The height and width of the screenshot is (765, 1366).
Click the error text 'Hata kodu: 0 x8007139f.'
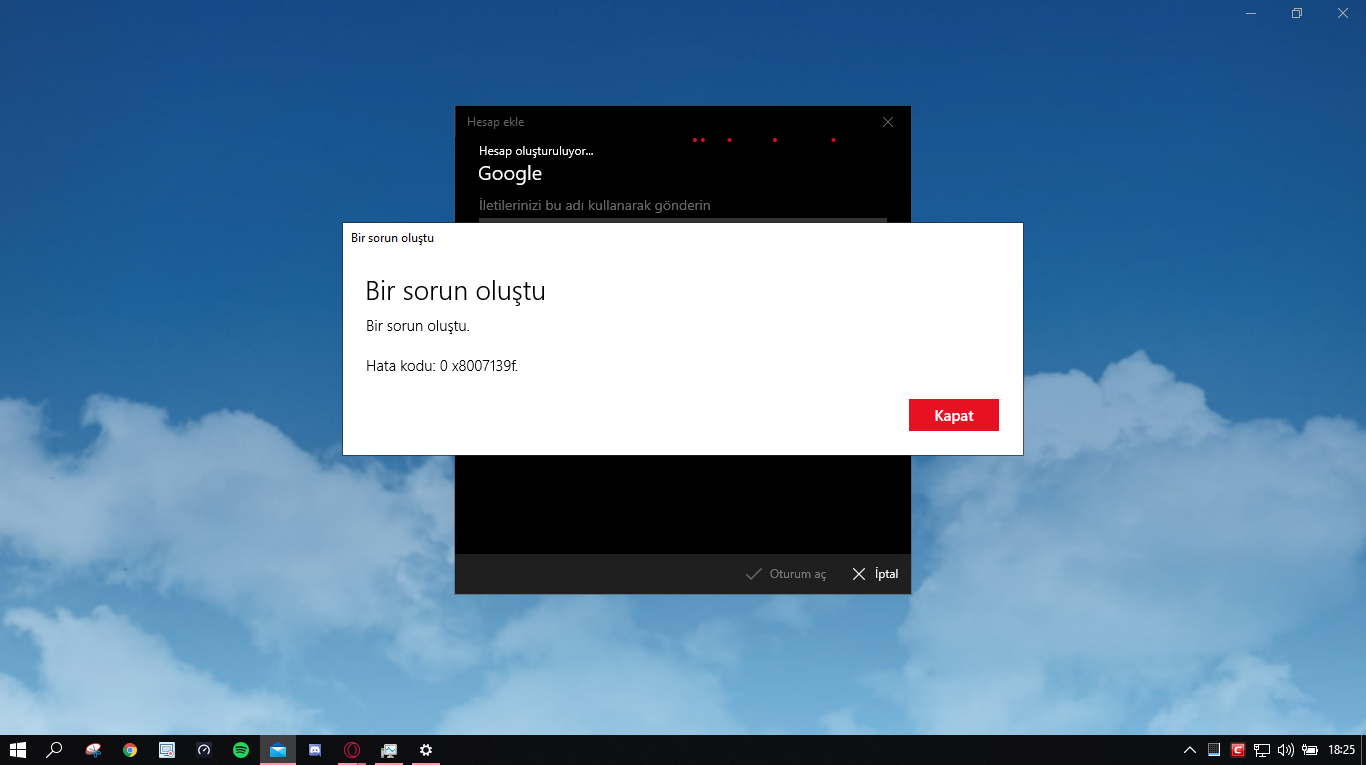pos(442,366)
